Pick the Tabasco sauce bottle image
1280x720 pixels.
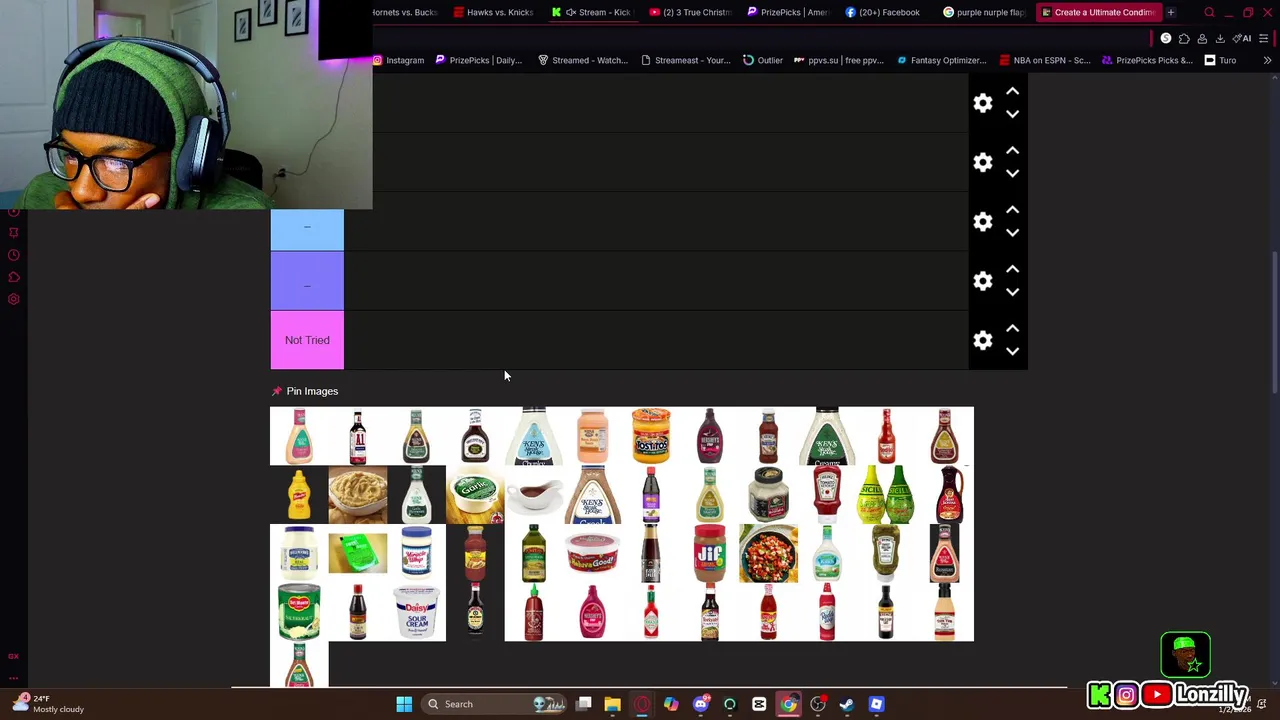pyautogui.click(x=651, y=612)
